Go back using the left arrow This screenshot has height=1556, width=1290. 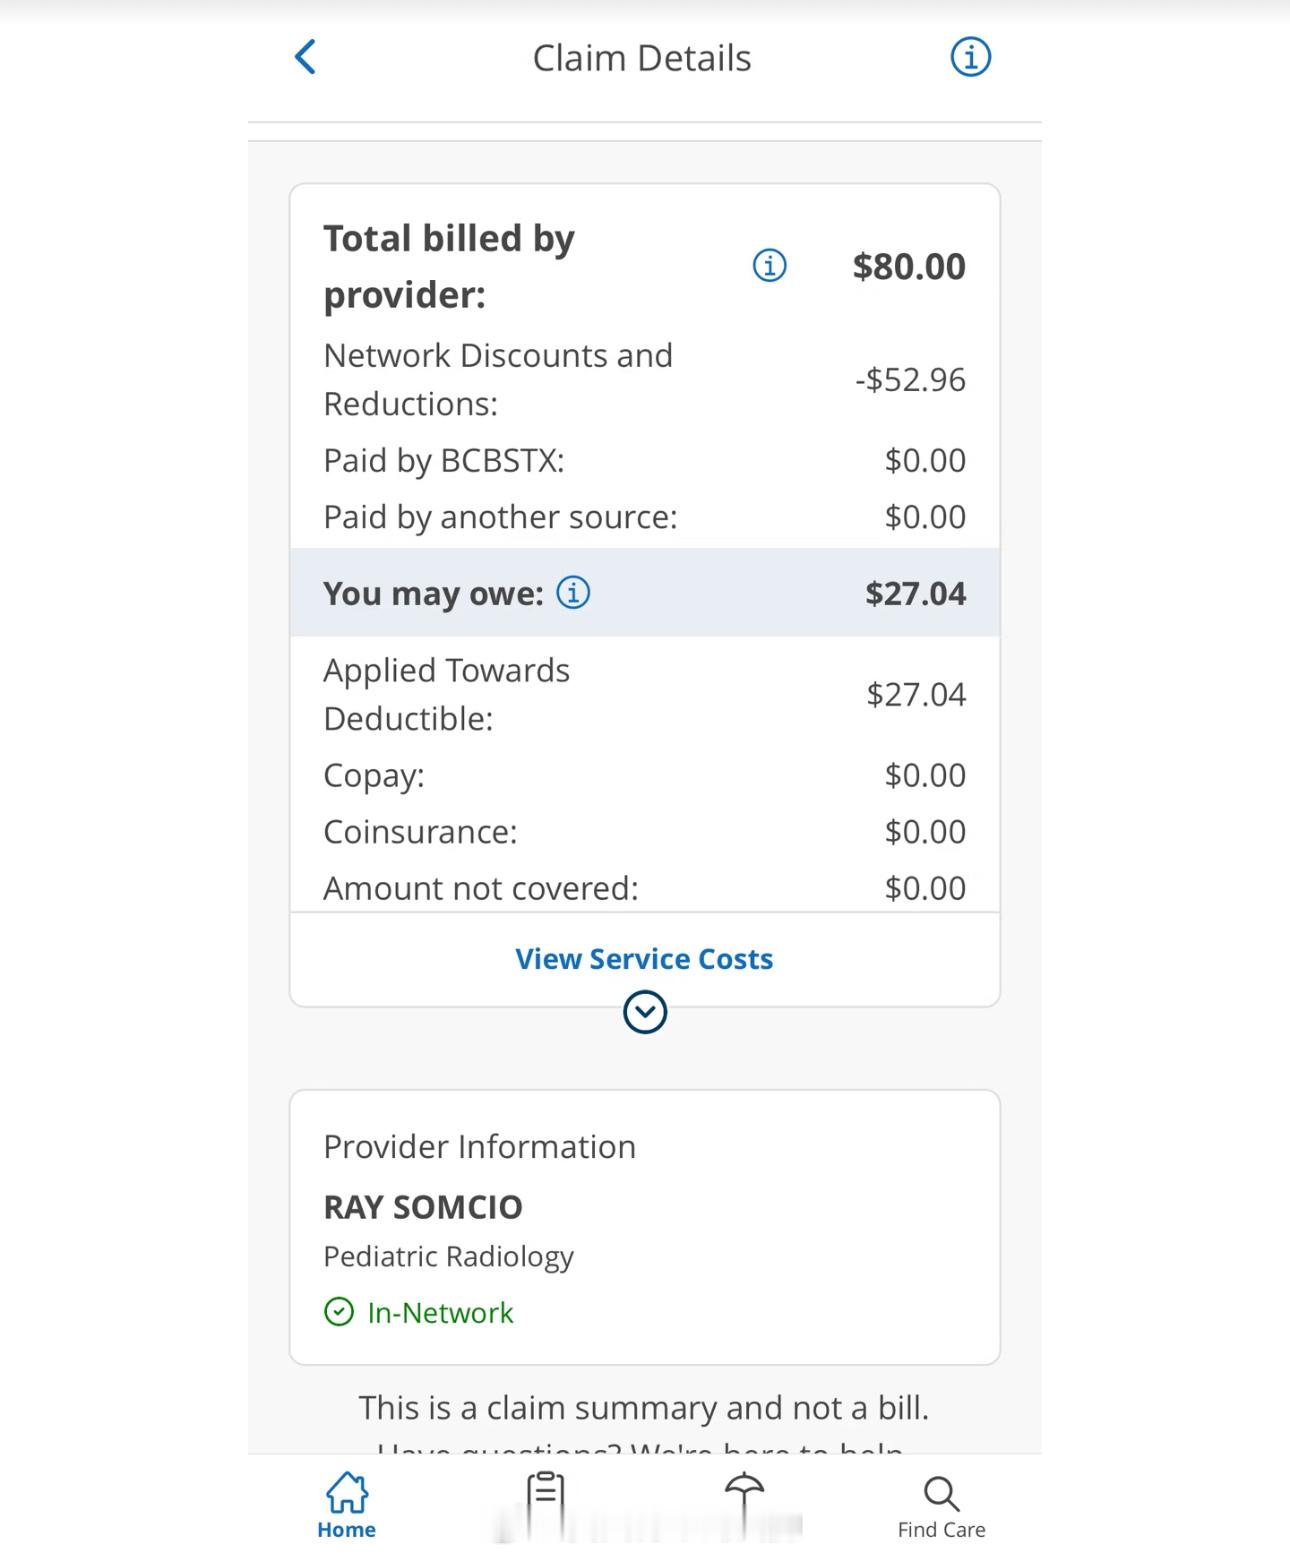click(x=306, y=57)
